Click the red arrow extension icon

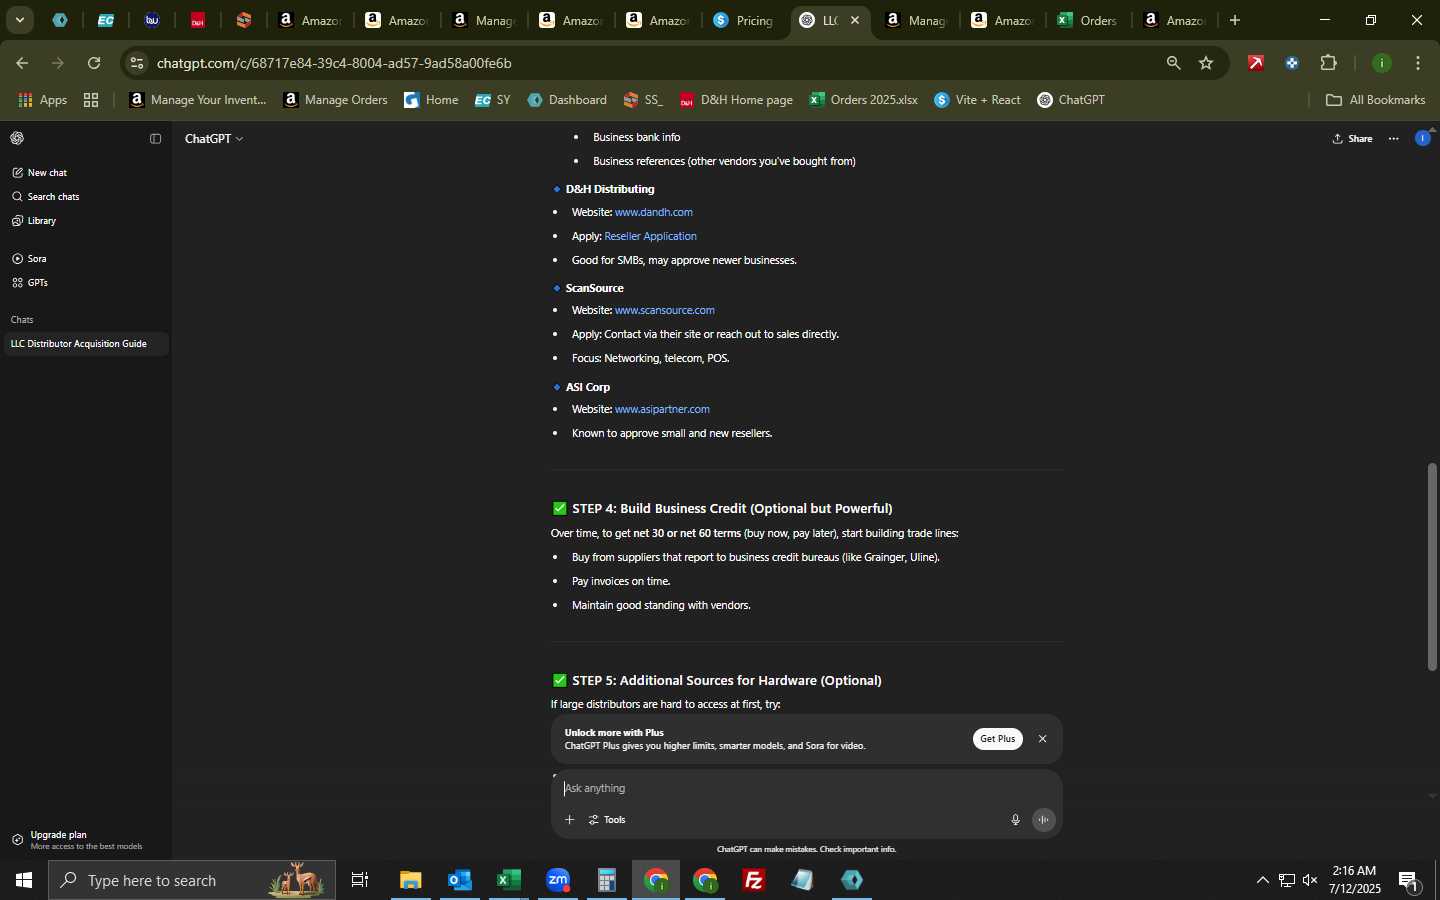pyautogui.click(x=1256, y=63)
